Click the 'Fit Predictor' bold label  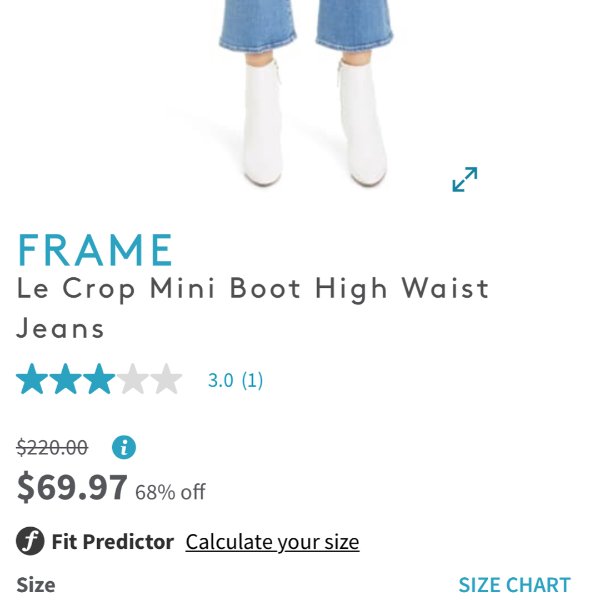coord(112,541)
